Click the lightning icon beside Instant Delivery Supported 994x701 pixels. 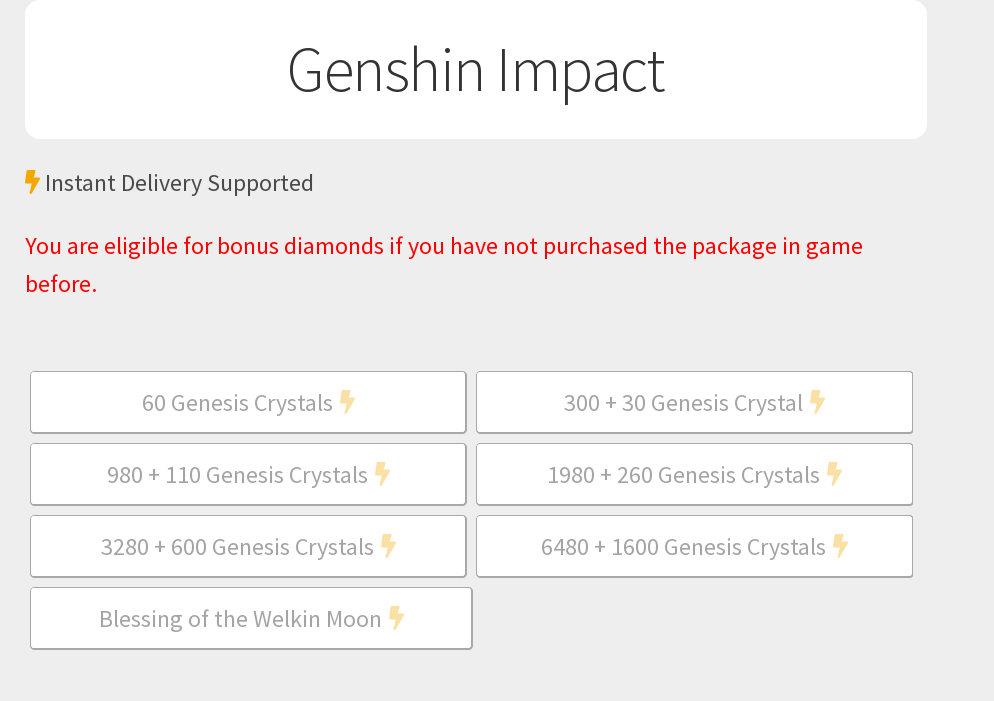(x=32, y=182)
